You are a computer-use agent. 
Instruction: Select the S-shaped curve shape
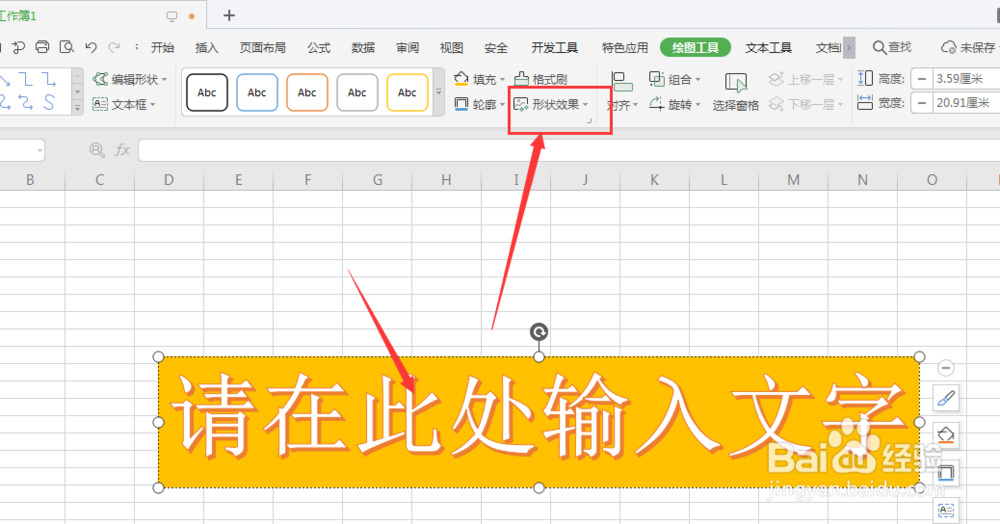49,102
